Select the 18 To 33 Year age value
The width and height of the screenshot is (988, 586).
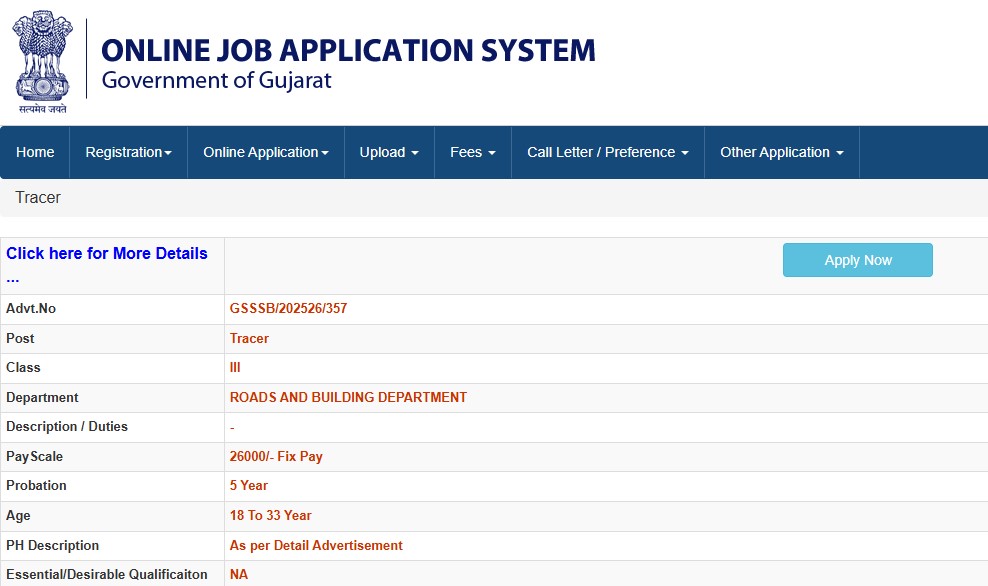coord(269,515)
